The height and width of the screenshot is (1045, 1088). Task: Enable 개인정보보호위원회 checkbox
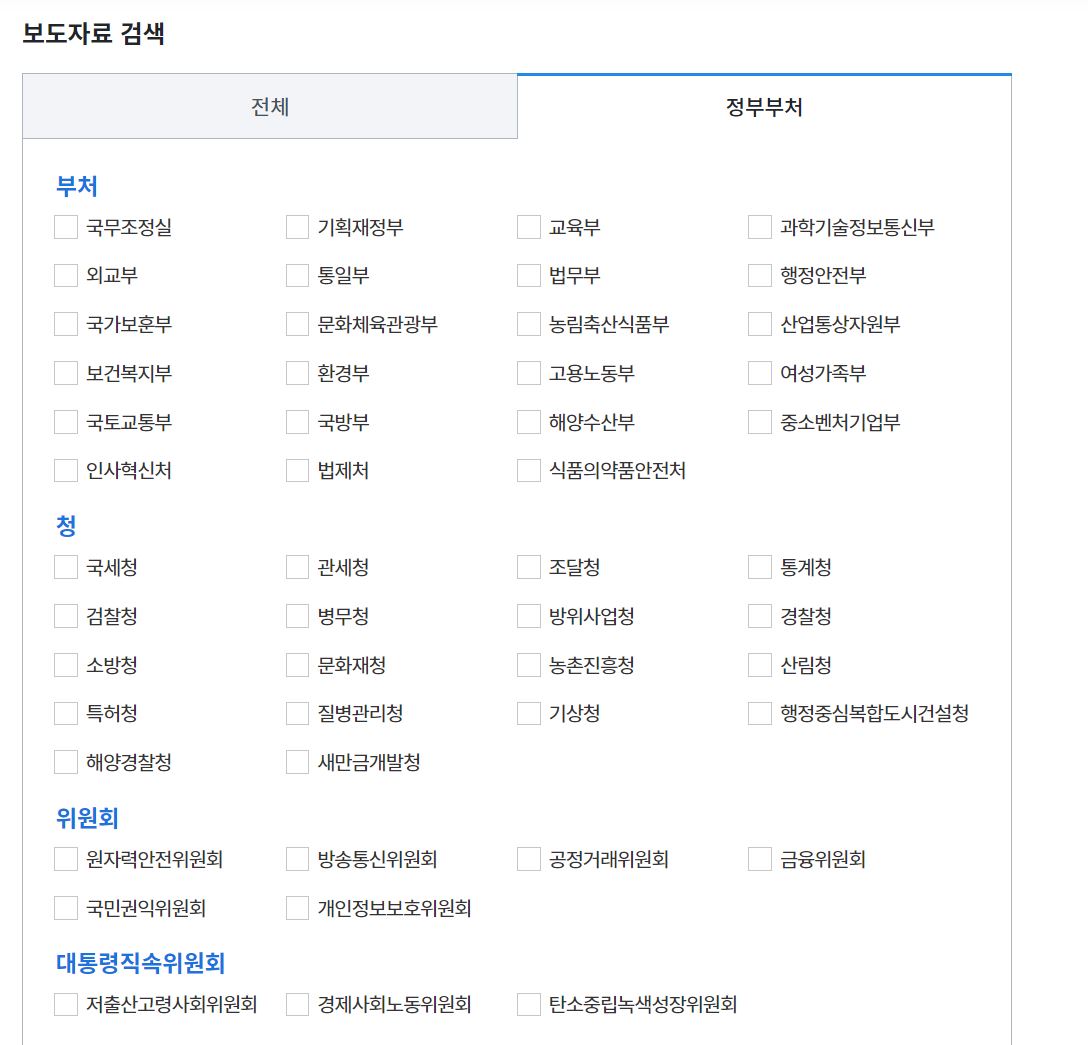(x=298, y=908)
